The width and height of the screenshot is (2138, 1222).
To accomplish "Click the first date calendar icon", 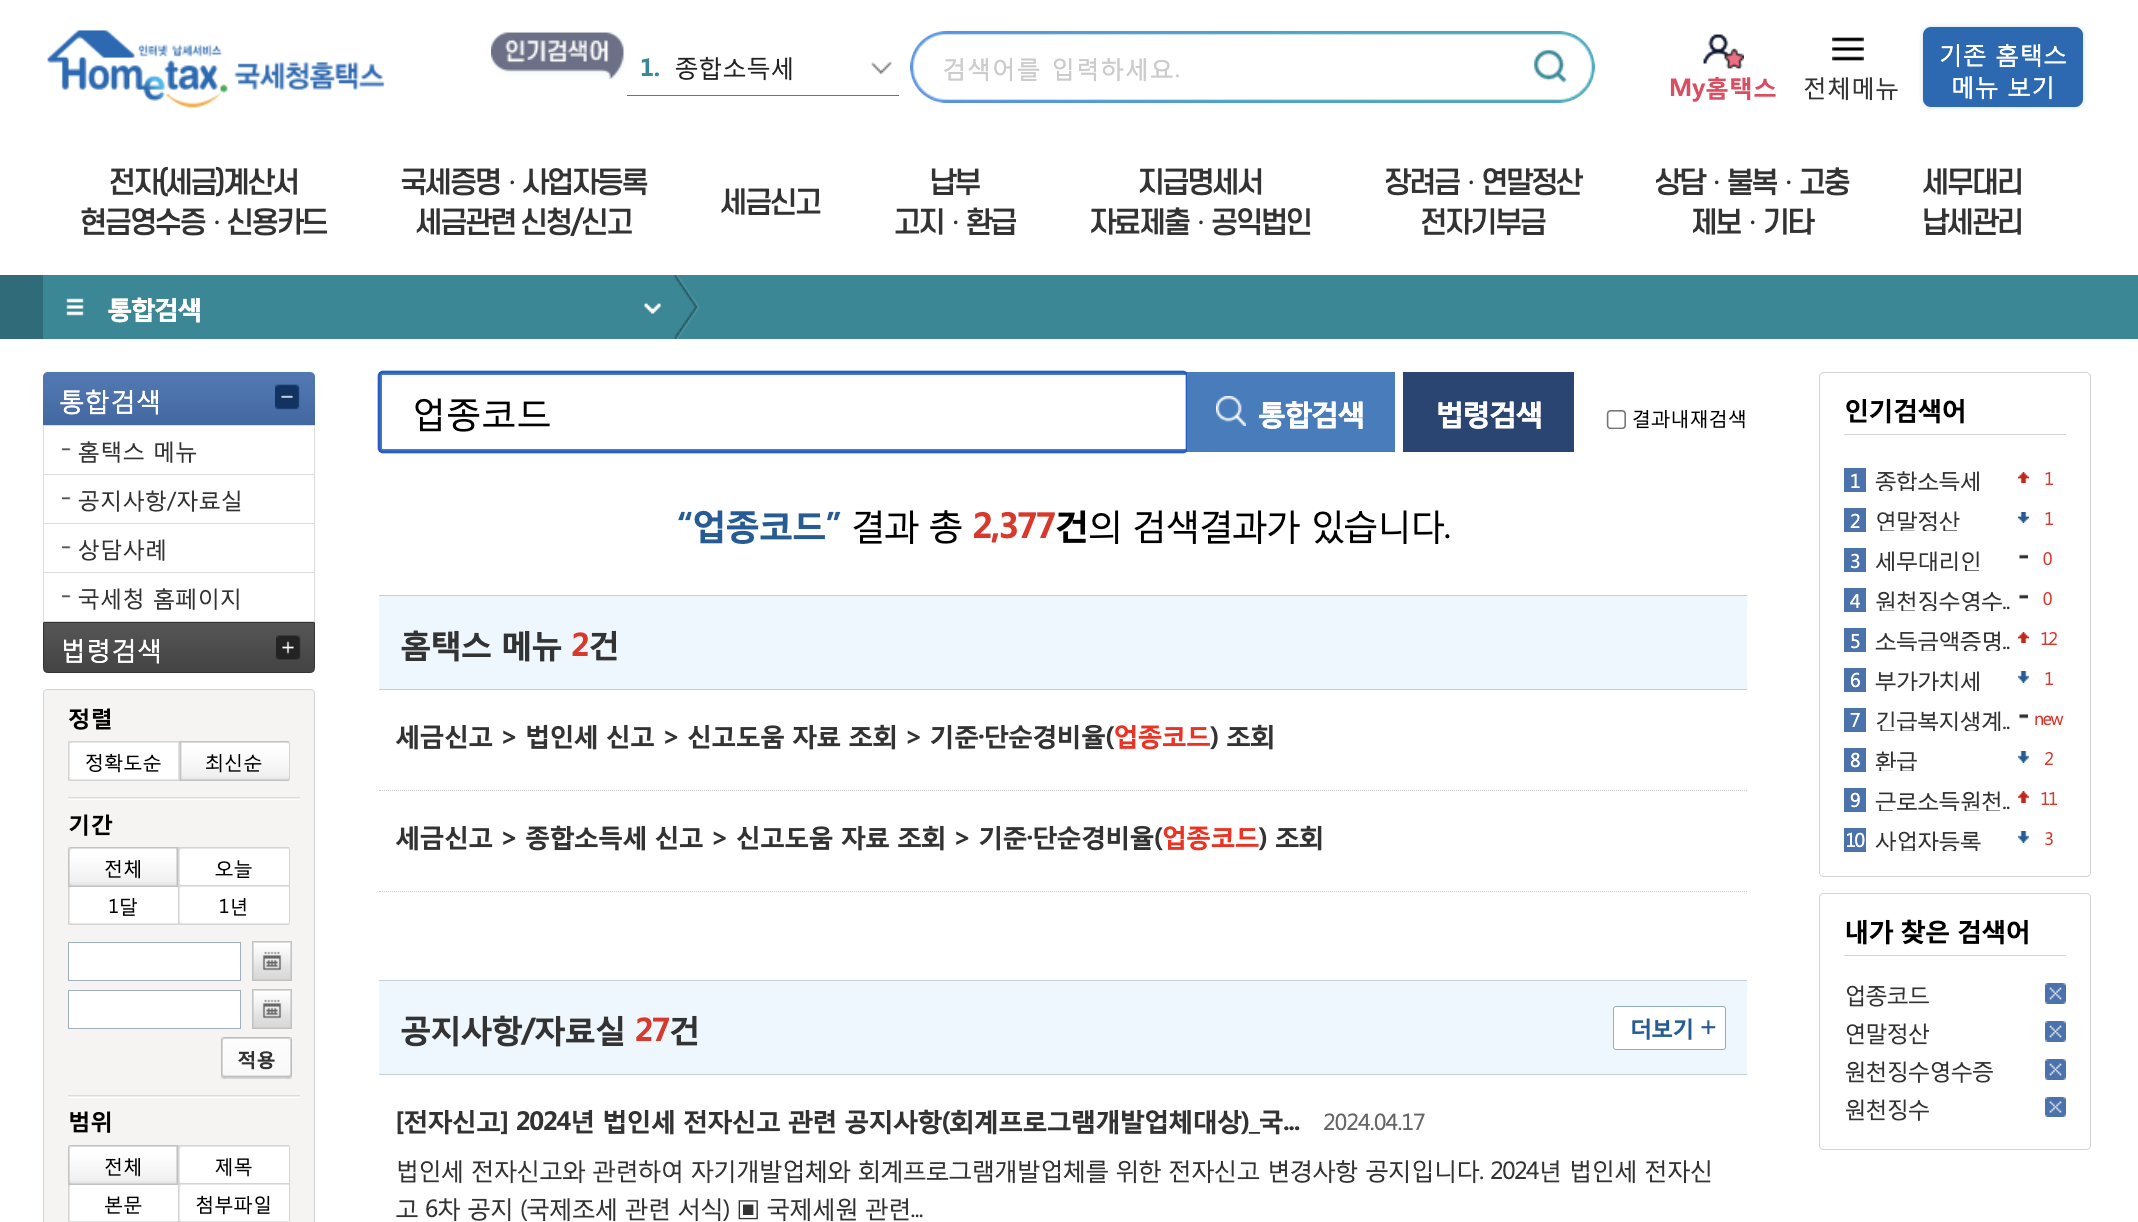I will 272,962.
